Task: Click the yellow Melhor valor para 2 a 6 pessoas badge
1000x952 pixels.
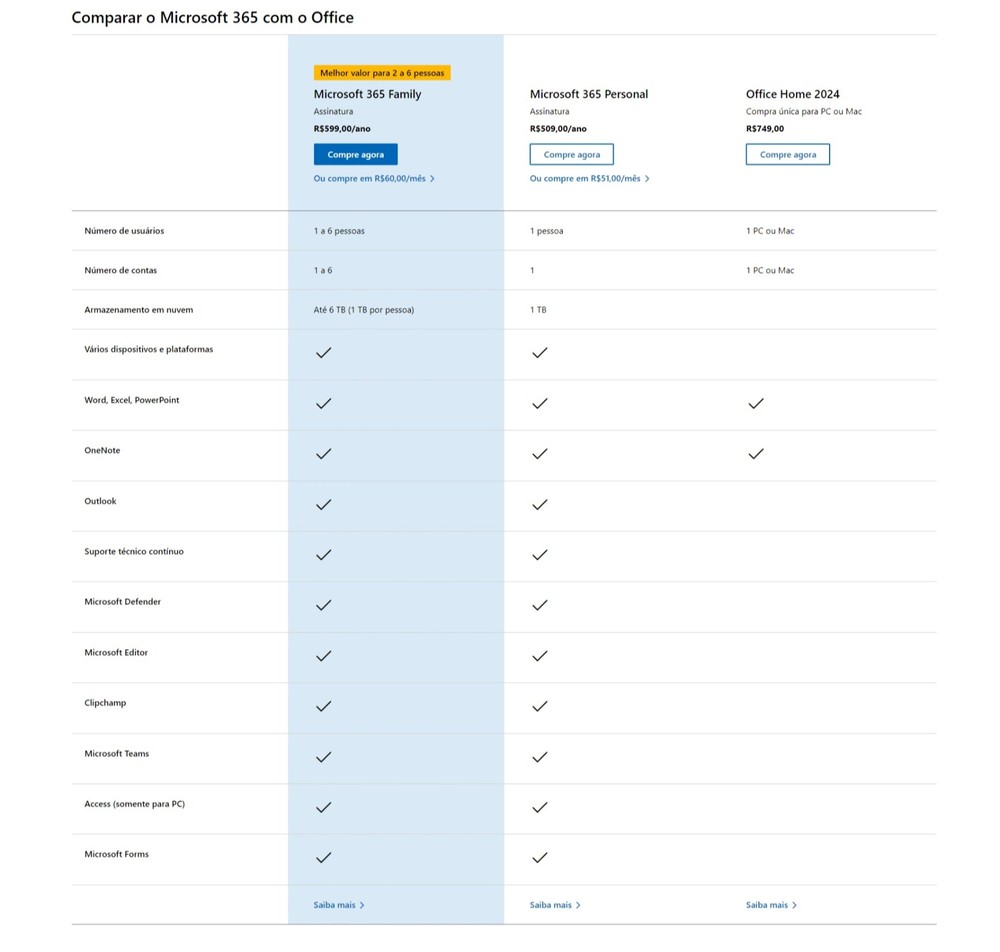Action: pos(382,73)
